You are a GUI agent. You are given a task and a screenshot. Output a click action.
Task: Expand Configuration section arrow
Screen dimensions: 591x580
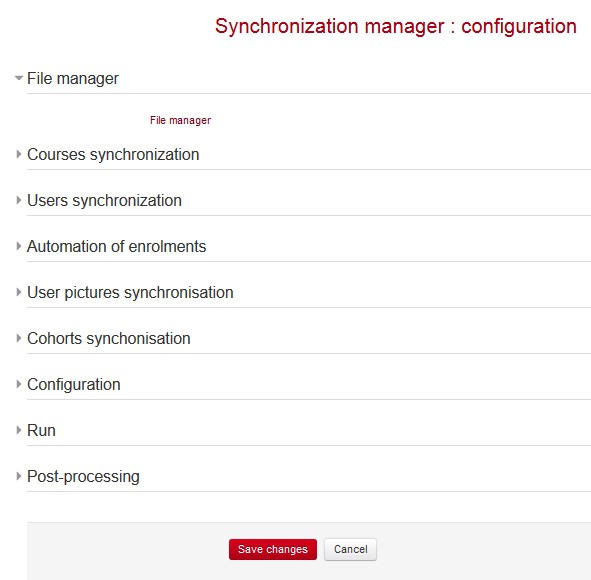[x=19, y=384]
